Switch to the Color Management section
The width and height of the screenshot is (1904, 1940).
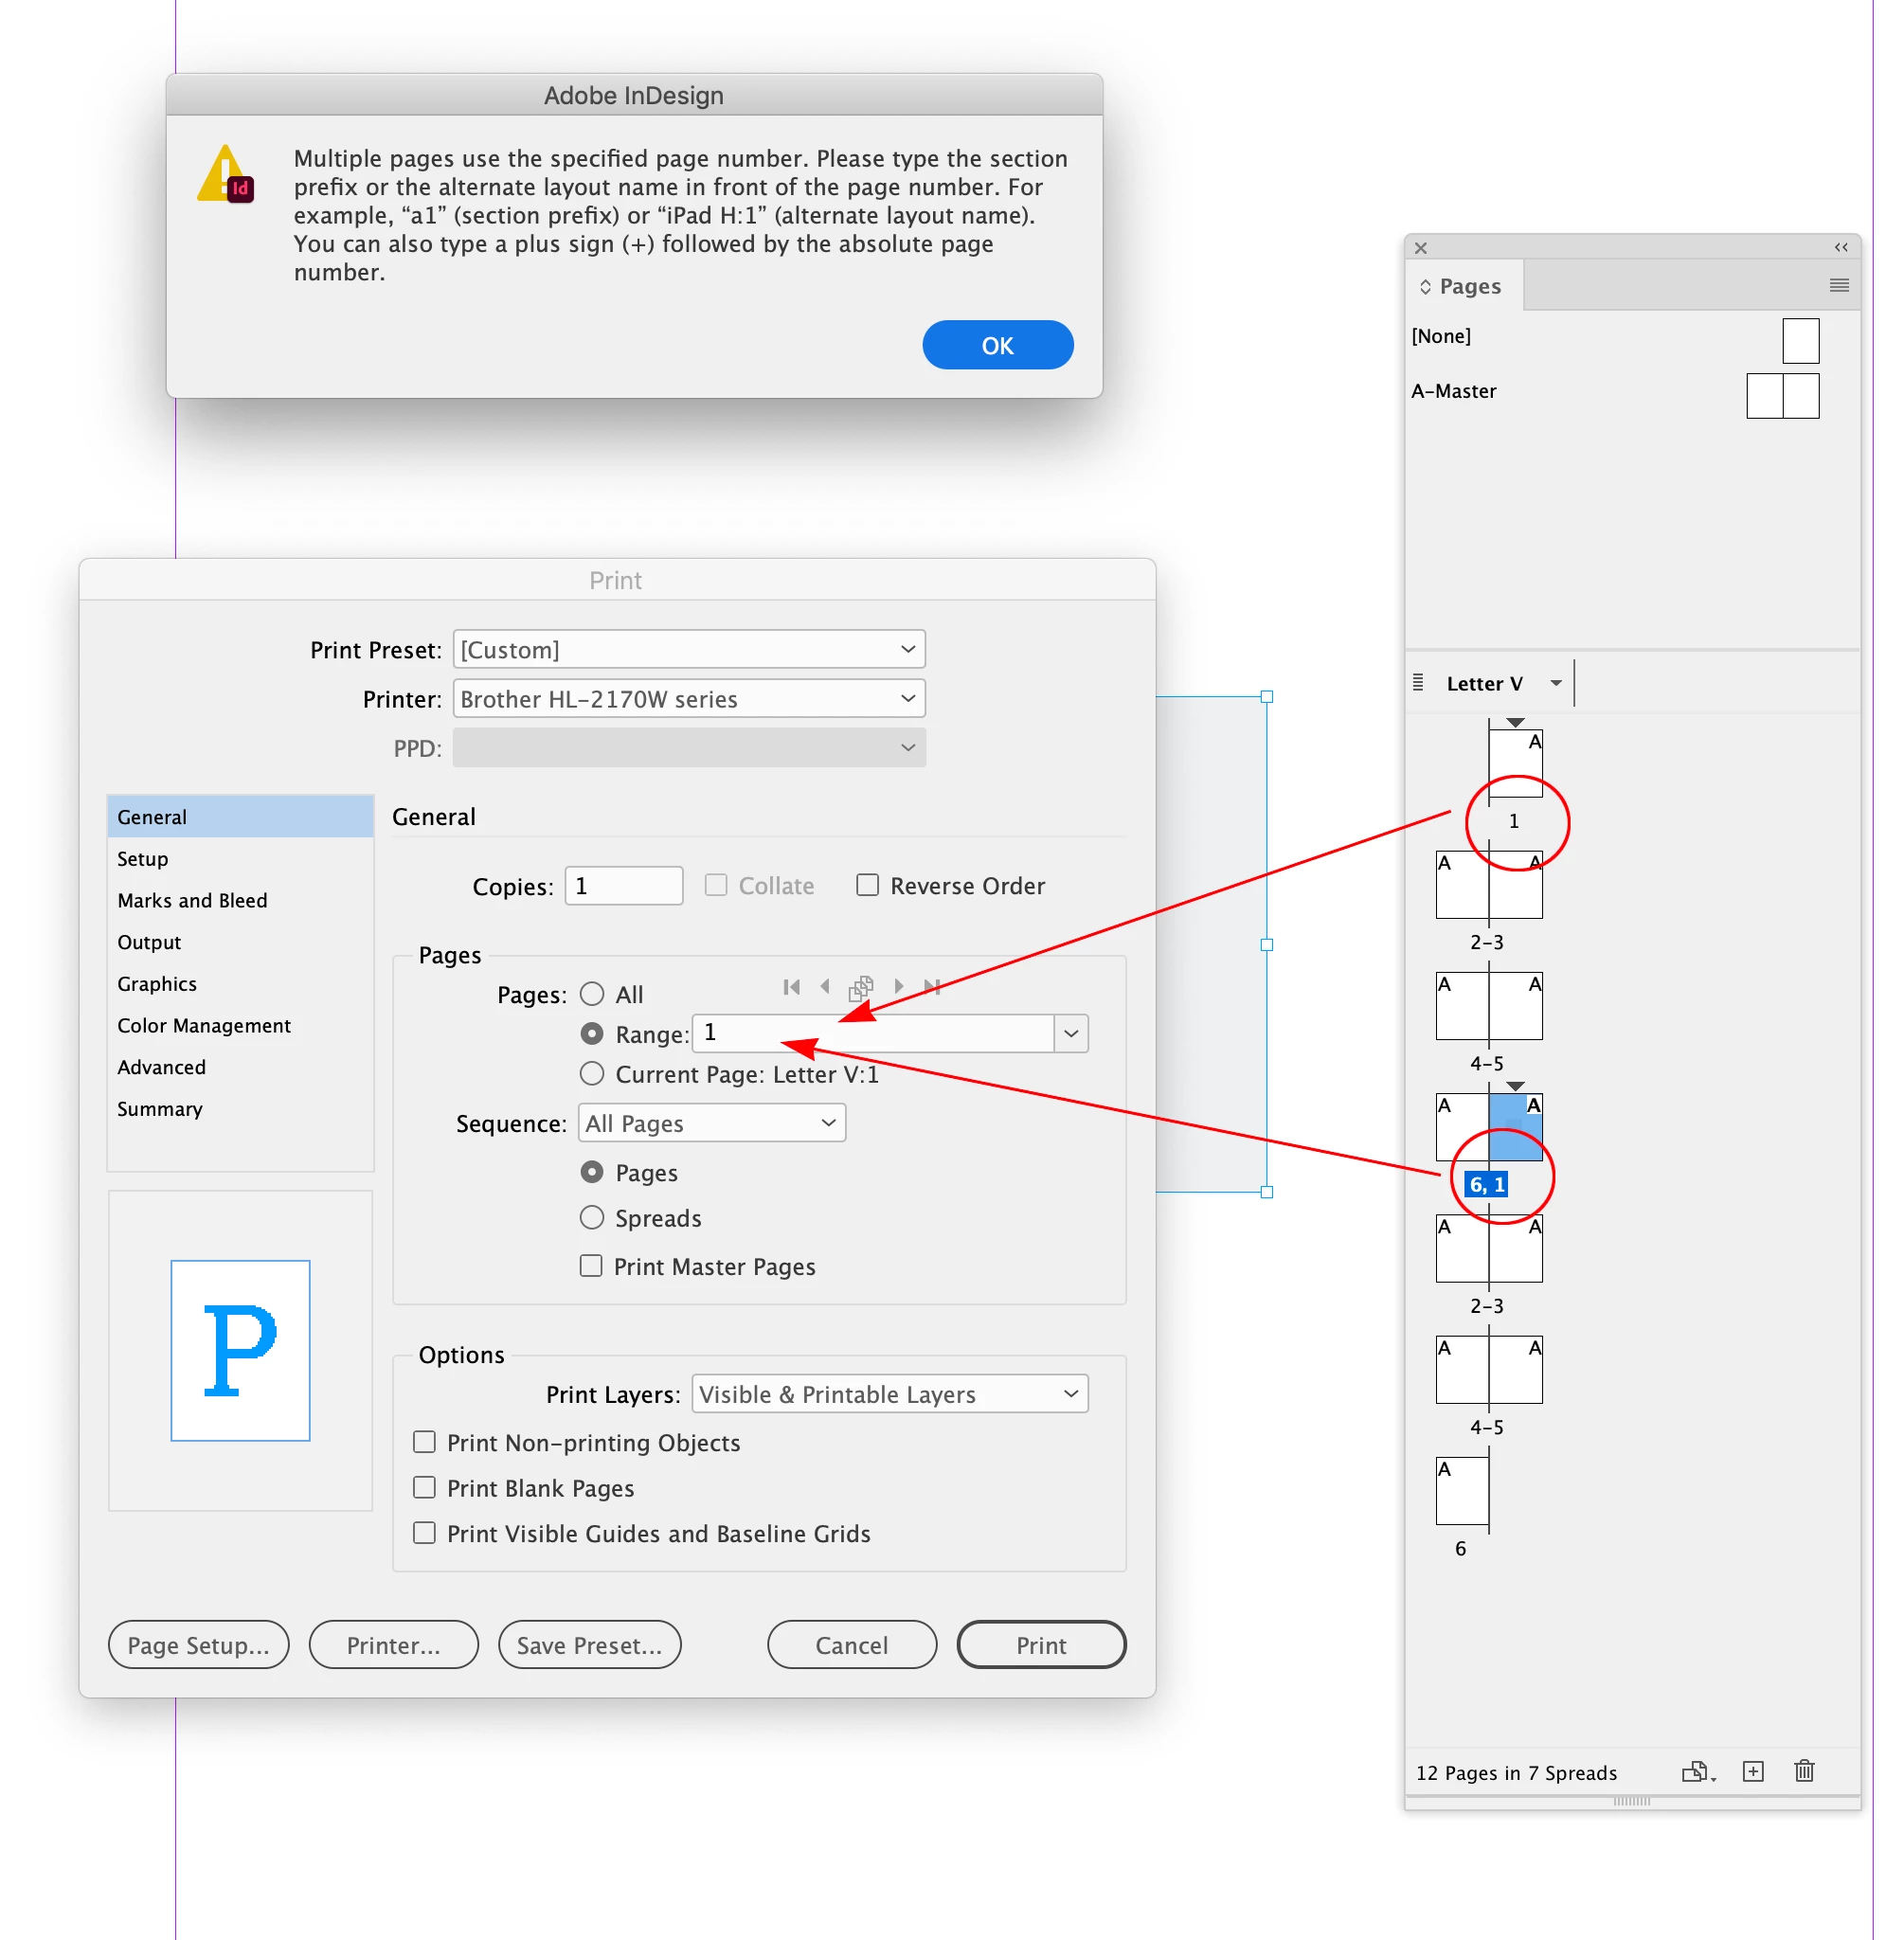click(204, 1026)
